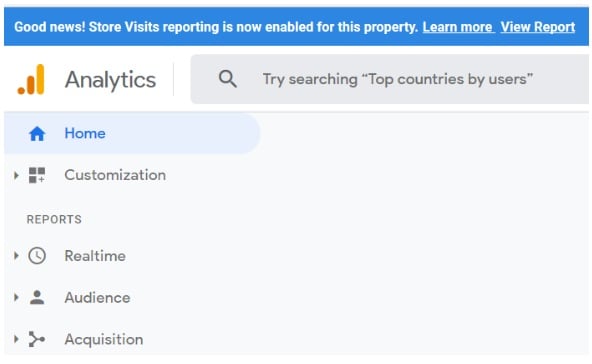Expand the Customization section arrow
592x364 pixels.
(x=16, y=175)
